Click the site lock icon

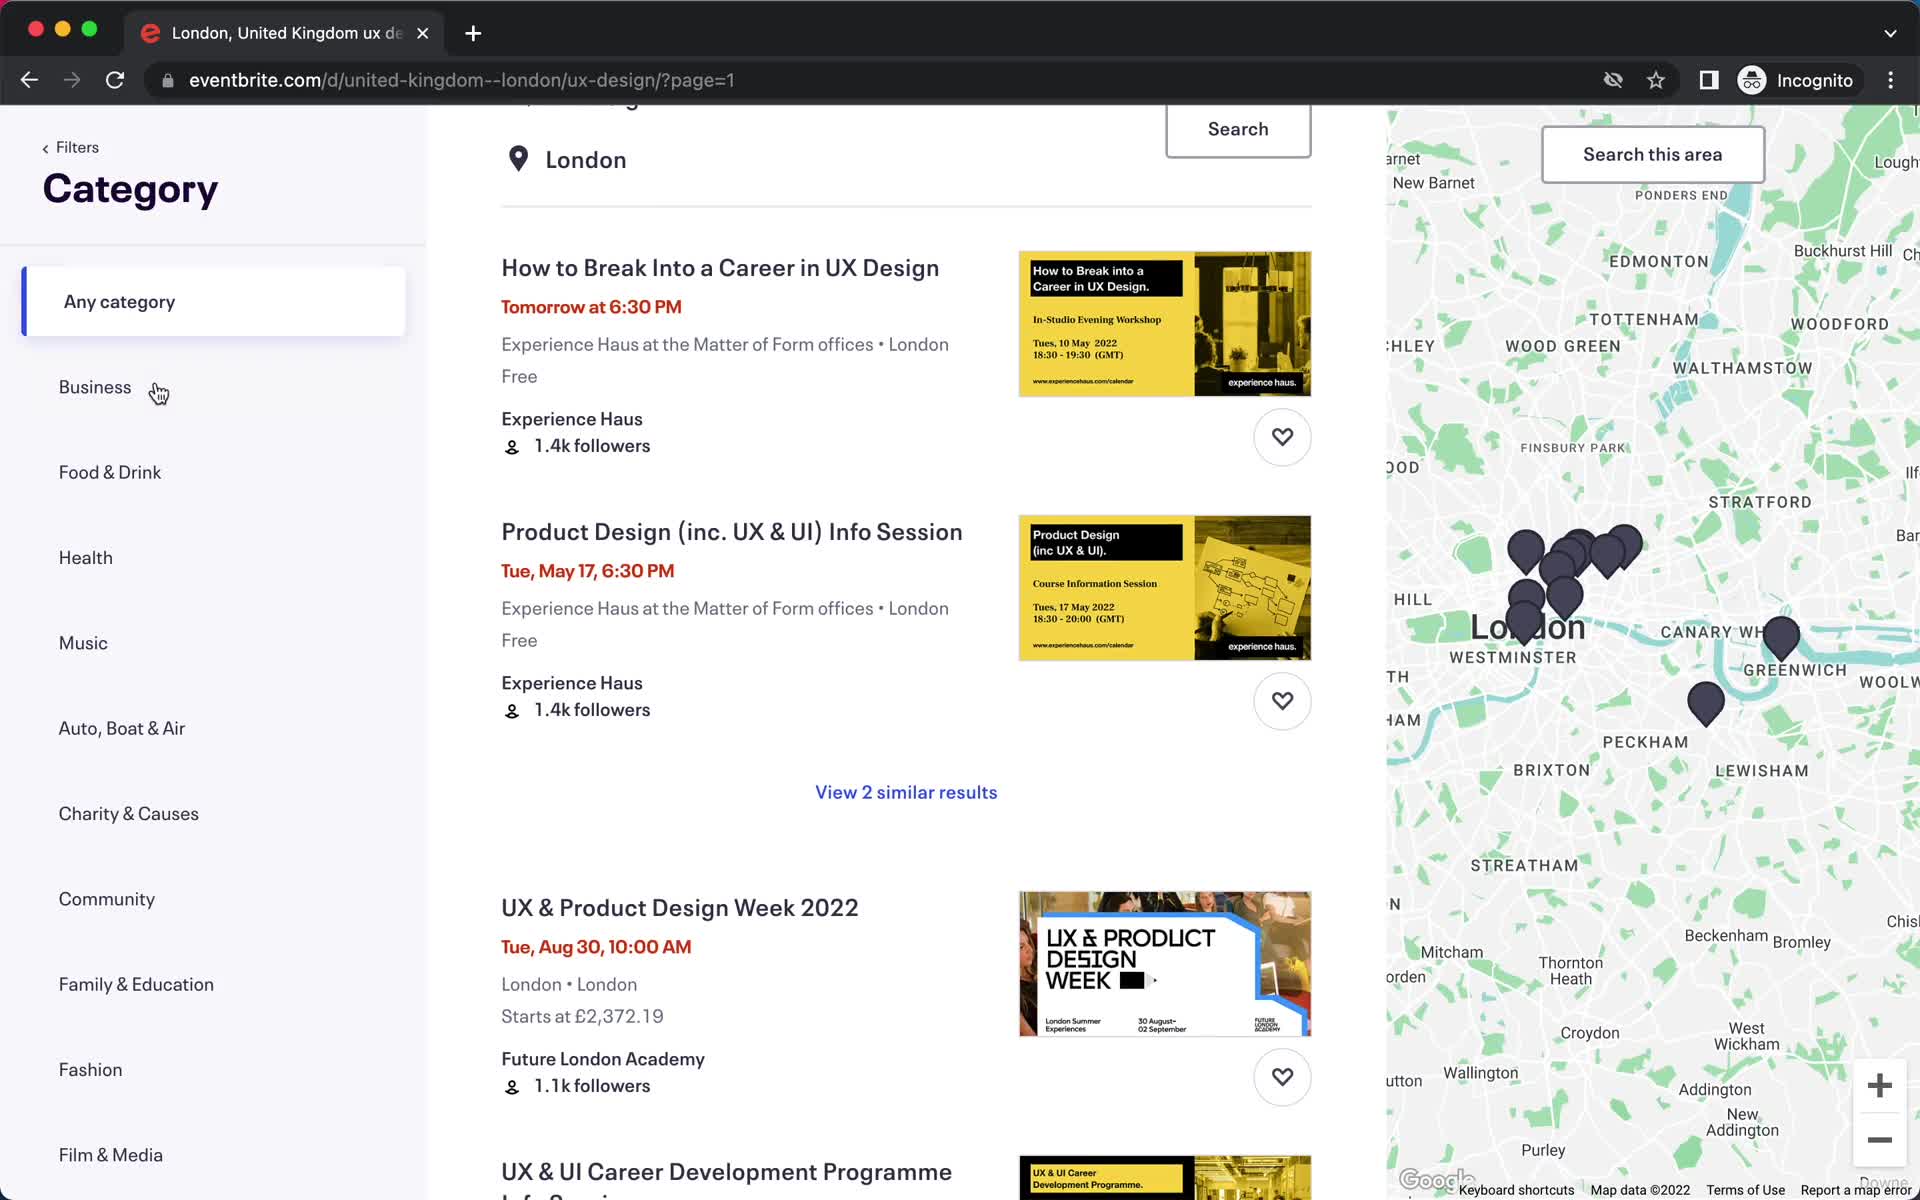(x=168, y=80)
